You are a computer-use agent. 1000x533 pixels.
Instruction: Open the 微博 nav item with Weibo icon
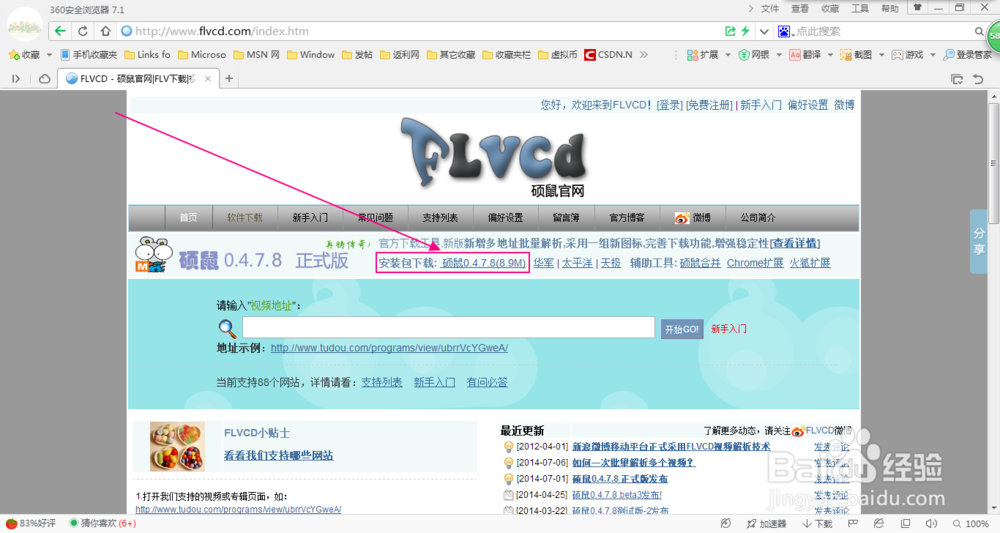[693, 217]
